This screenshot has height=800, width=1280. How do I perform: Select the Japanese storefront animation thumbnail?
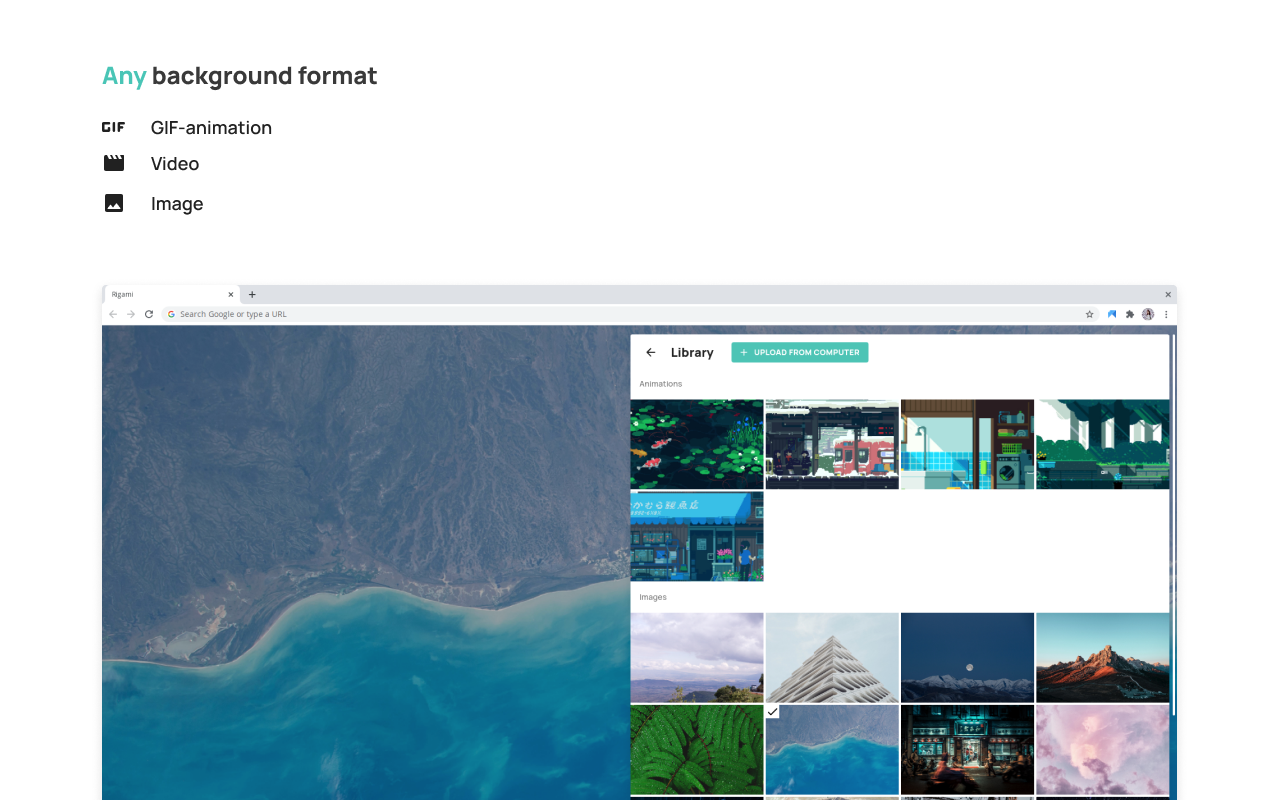697,536
